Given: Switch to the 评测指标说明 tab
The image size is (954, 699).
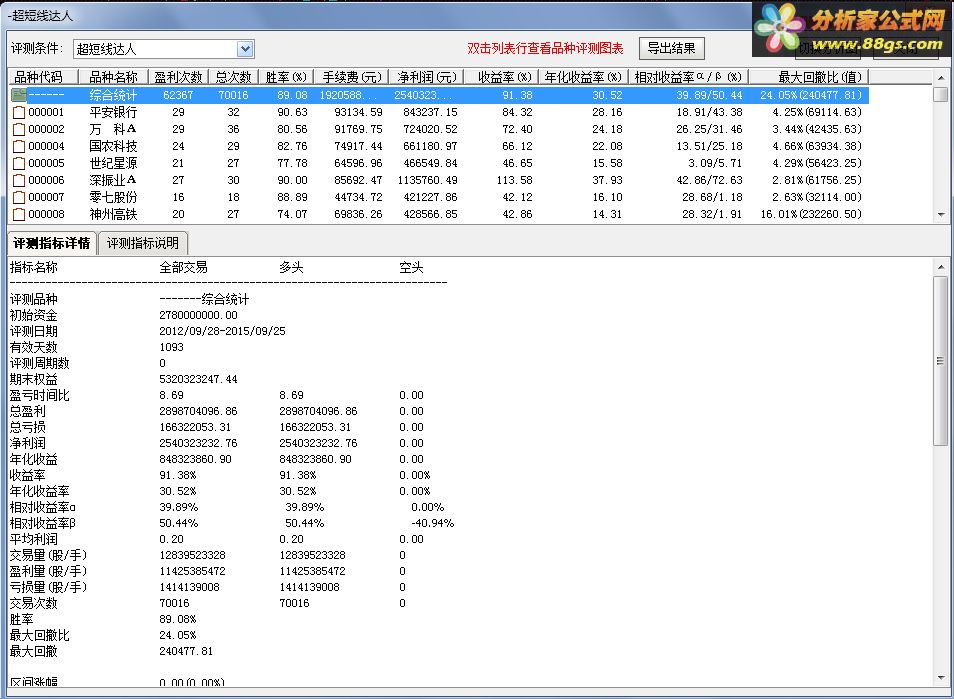Looking at the screenshot, I should point(143,243).
